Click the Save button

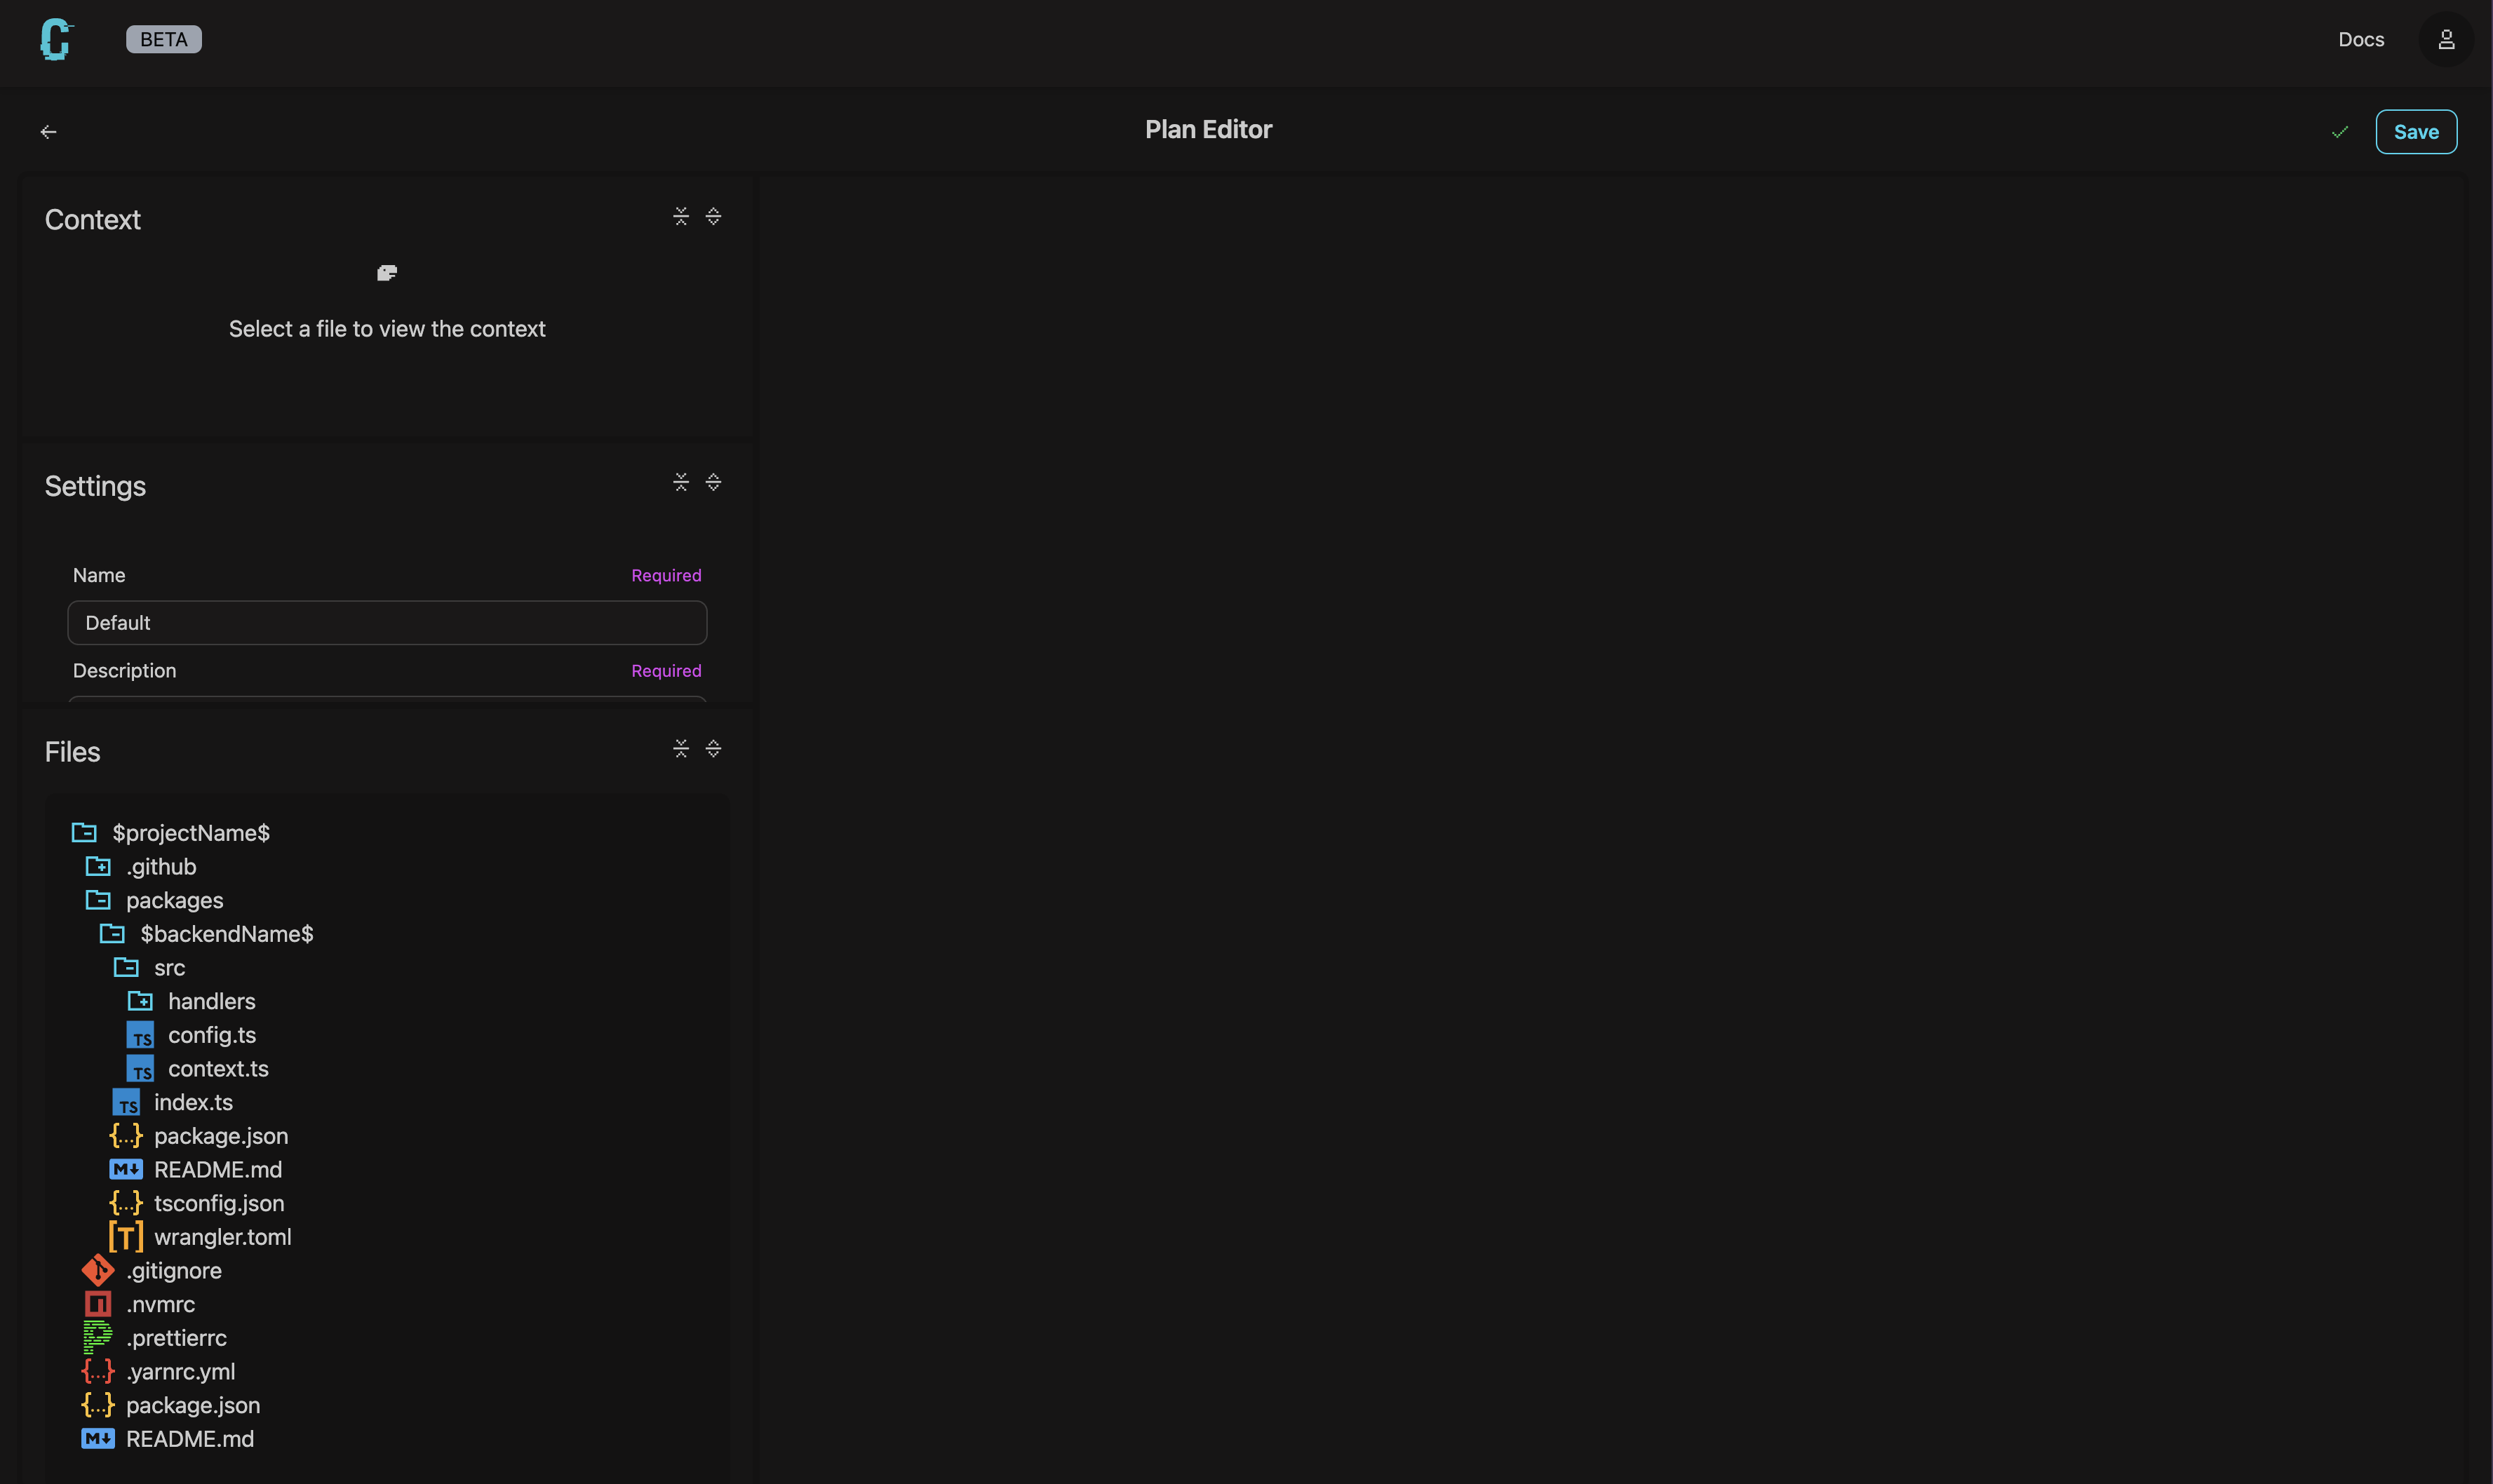(x=2415, y=131)
